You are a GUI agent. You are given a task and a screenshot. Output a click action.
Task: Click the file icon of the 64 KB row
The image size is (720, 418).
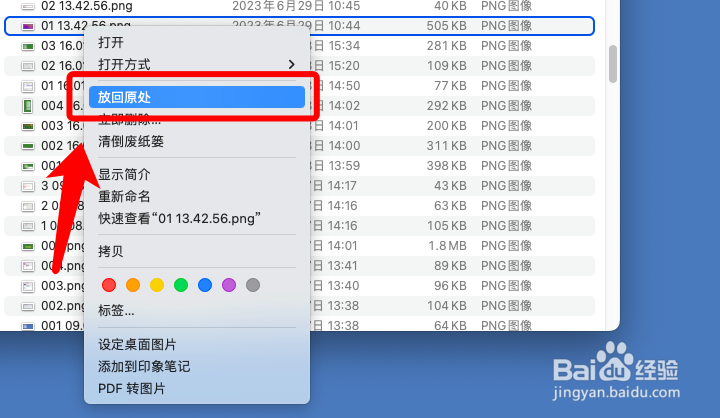coord(28,326)
